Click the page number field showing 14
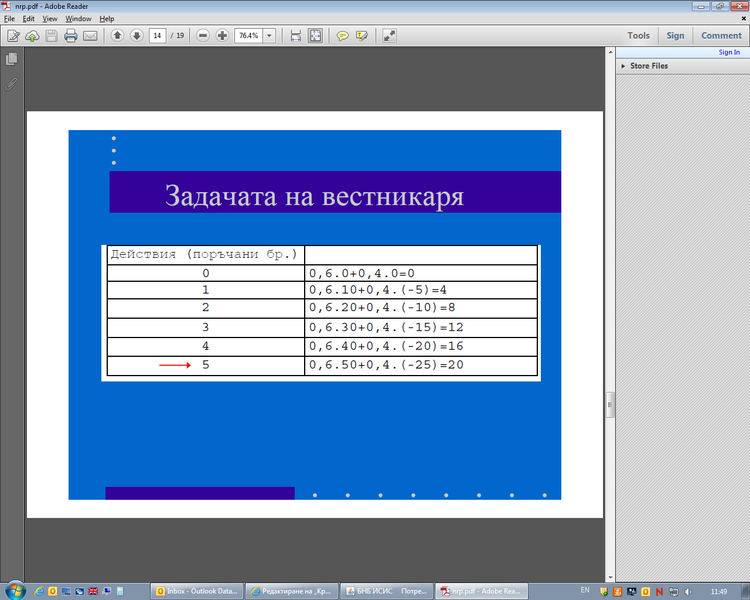The image size is (750, 600). [157, 35]
